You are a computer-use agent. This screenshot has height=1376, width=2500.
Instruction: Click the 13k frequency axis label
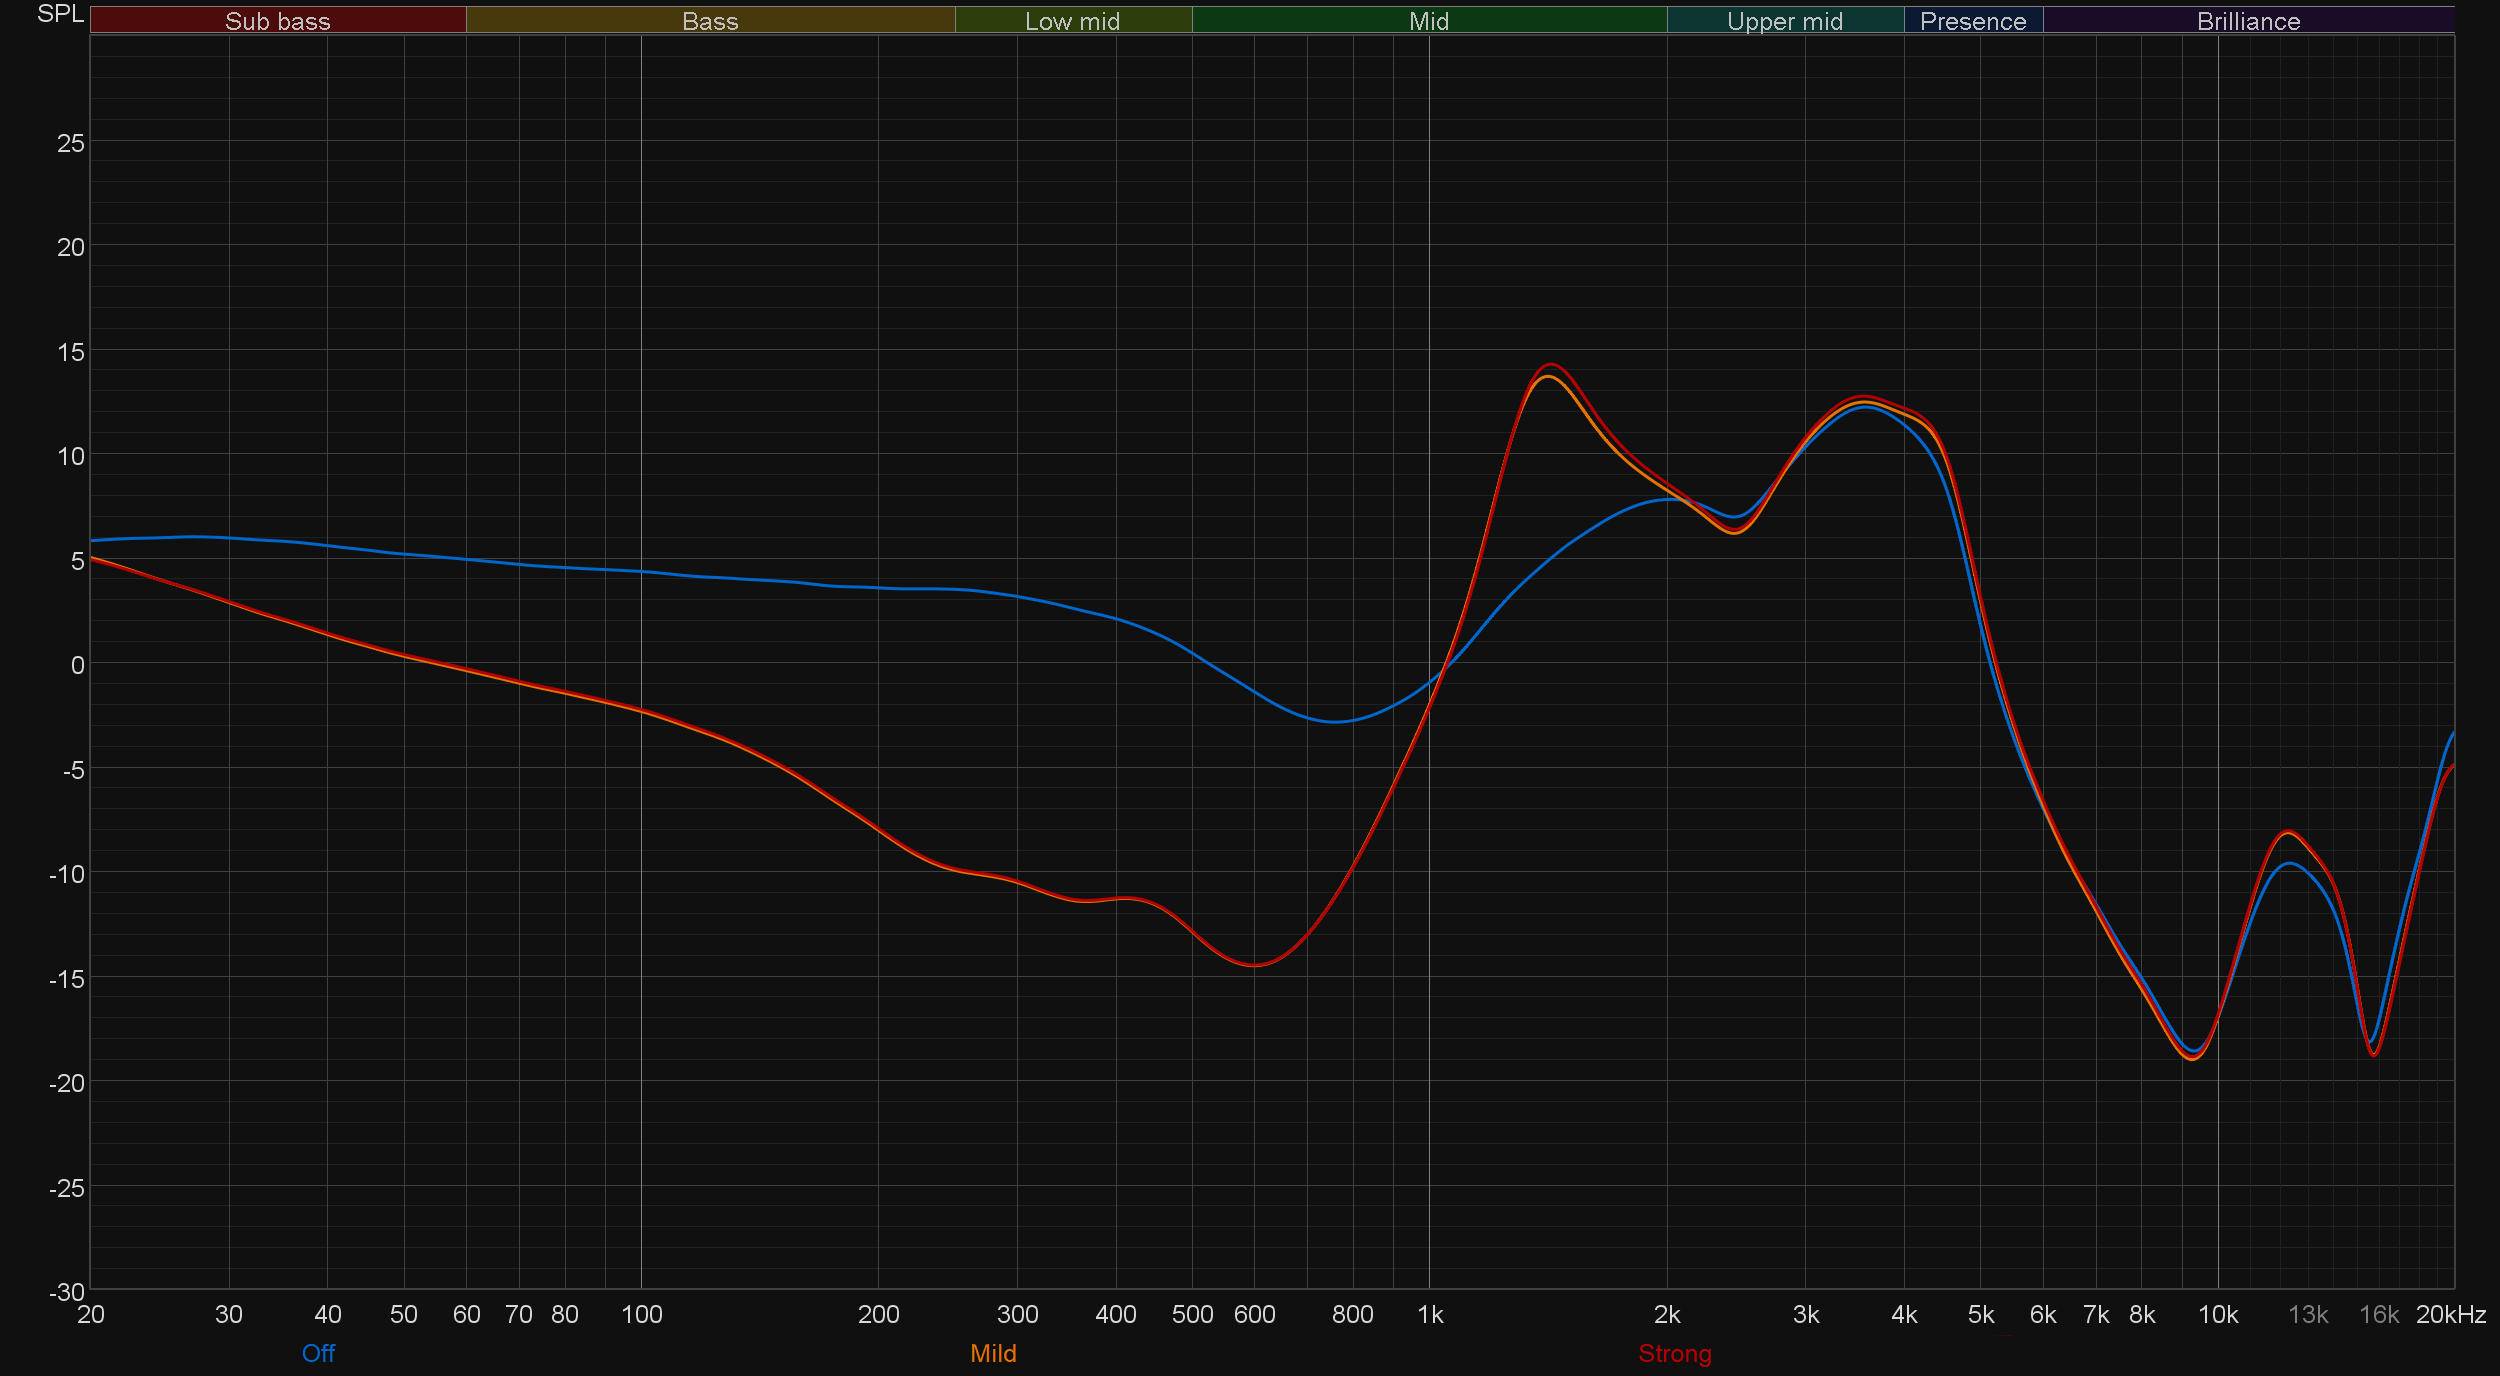(2308, 1315)
